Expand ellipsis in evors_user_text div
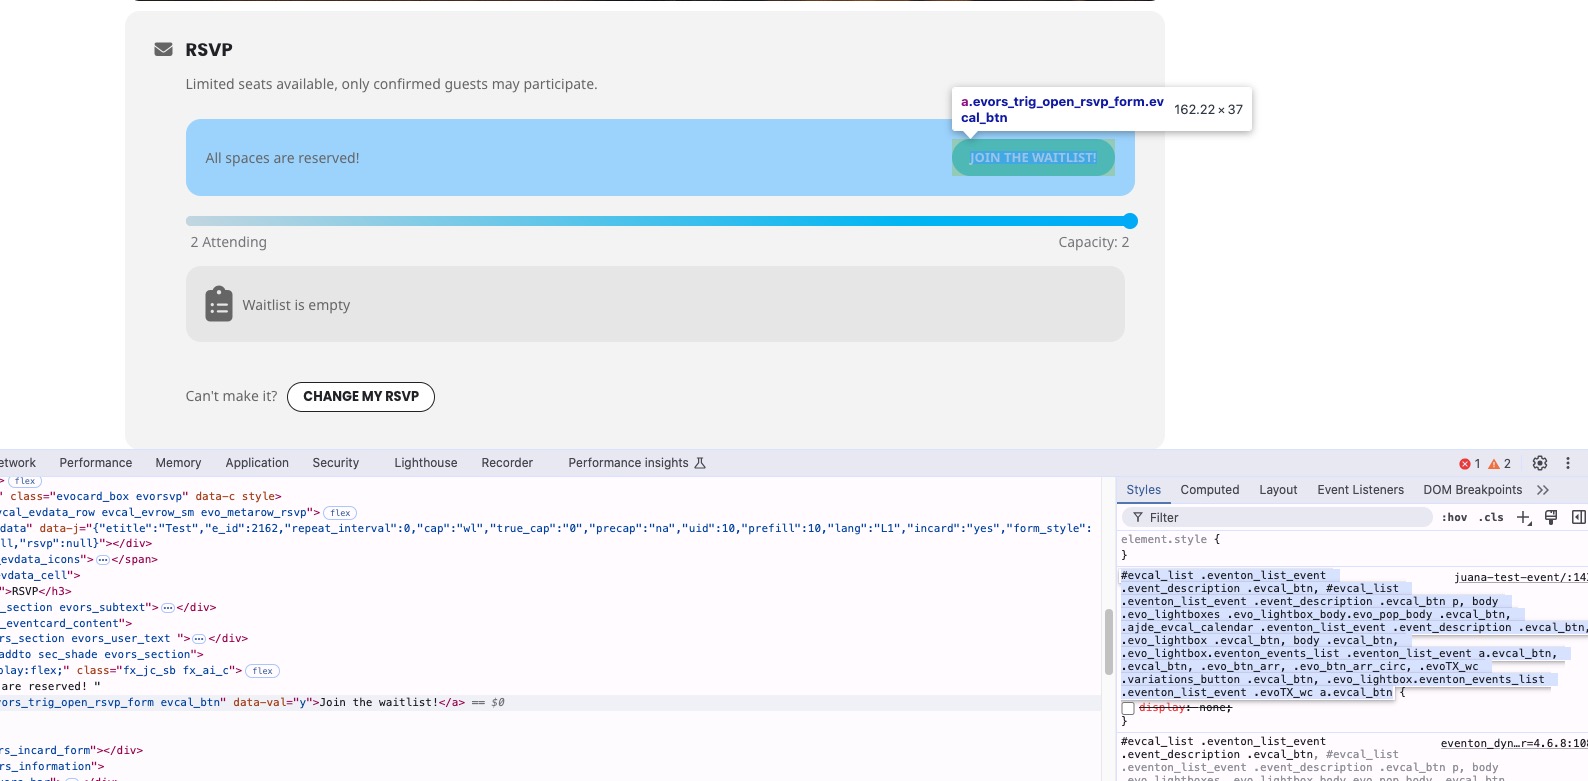 [x=199, y=639]
